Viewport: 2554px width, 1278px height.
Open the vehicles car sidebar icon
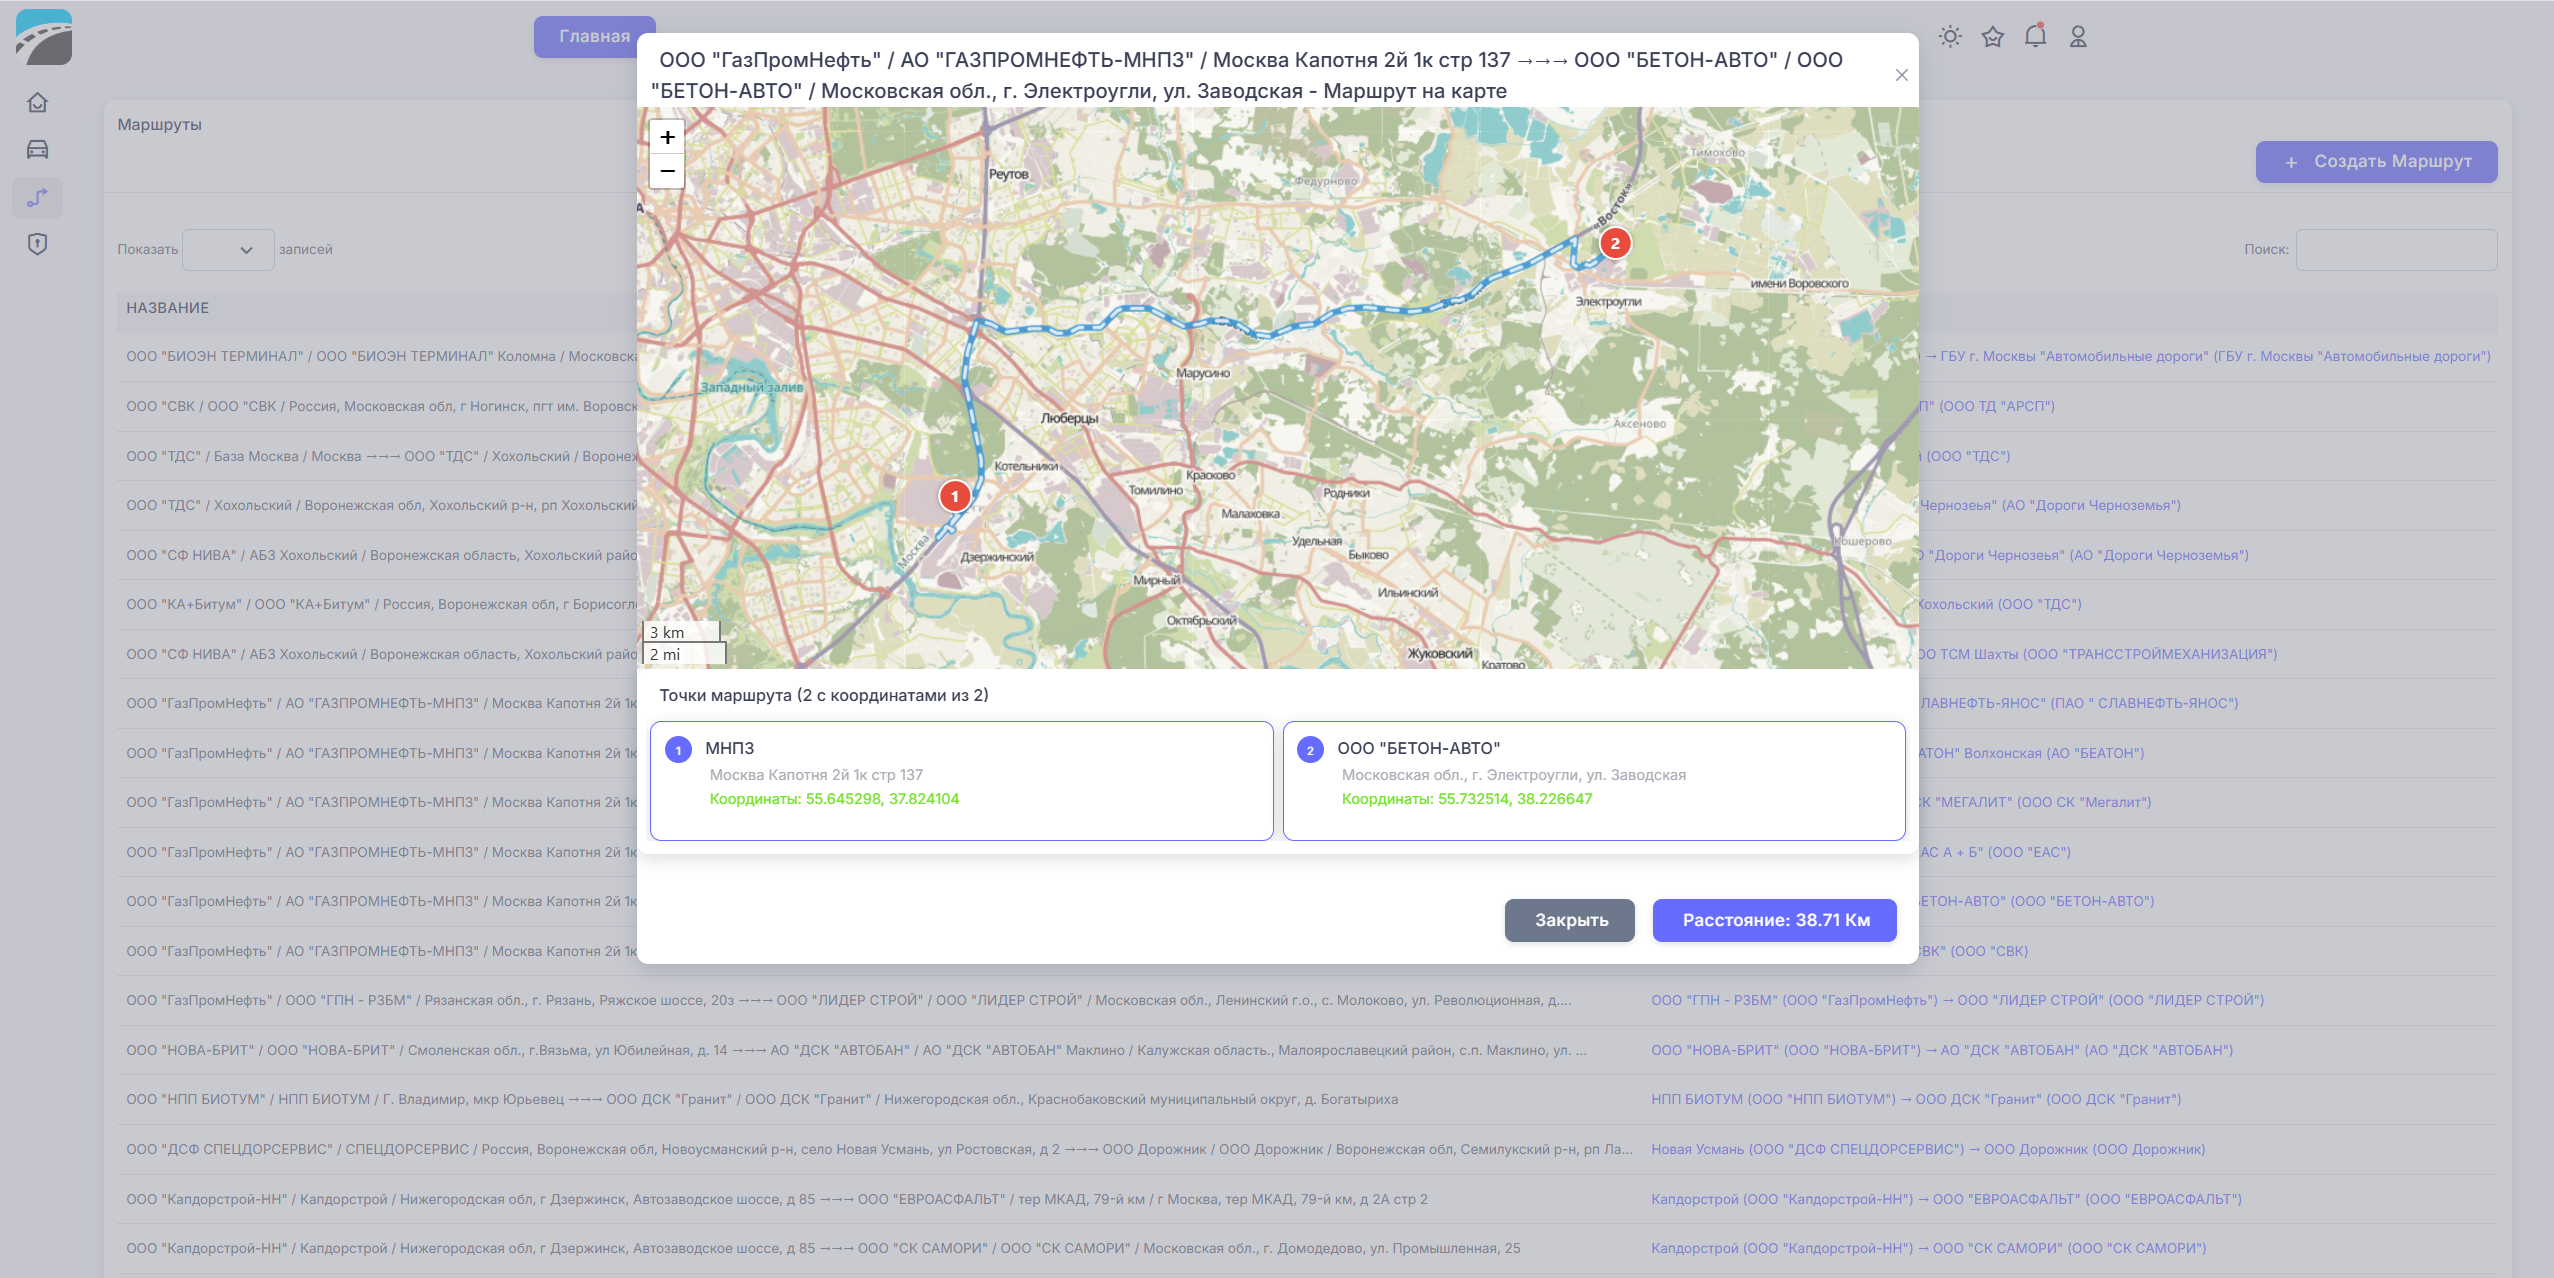(x=38, y=150)
